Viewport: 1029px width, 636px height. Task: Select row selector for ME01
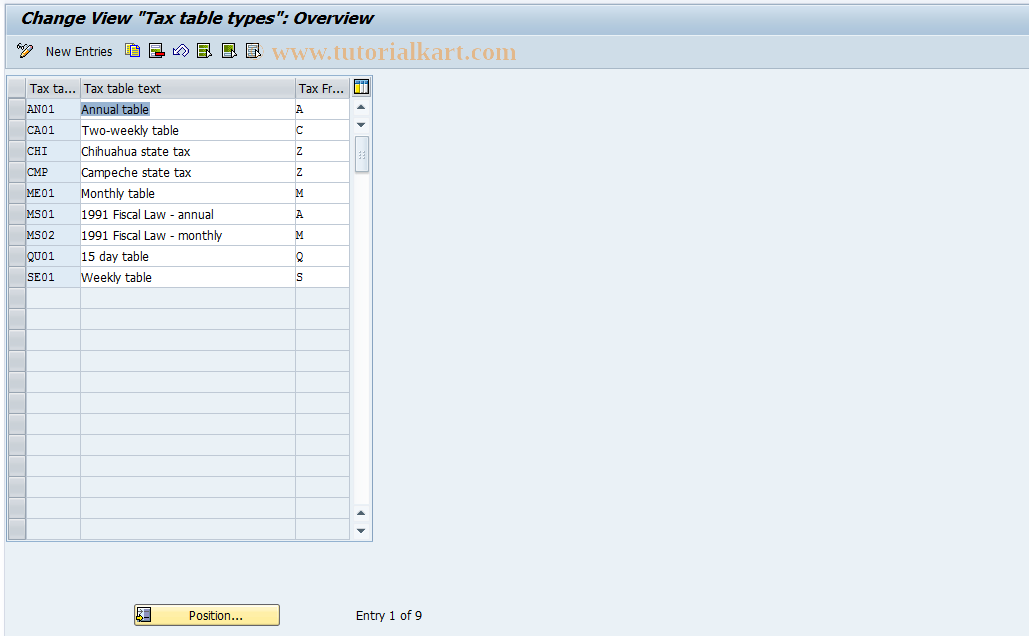[17, 193]
